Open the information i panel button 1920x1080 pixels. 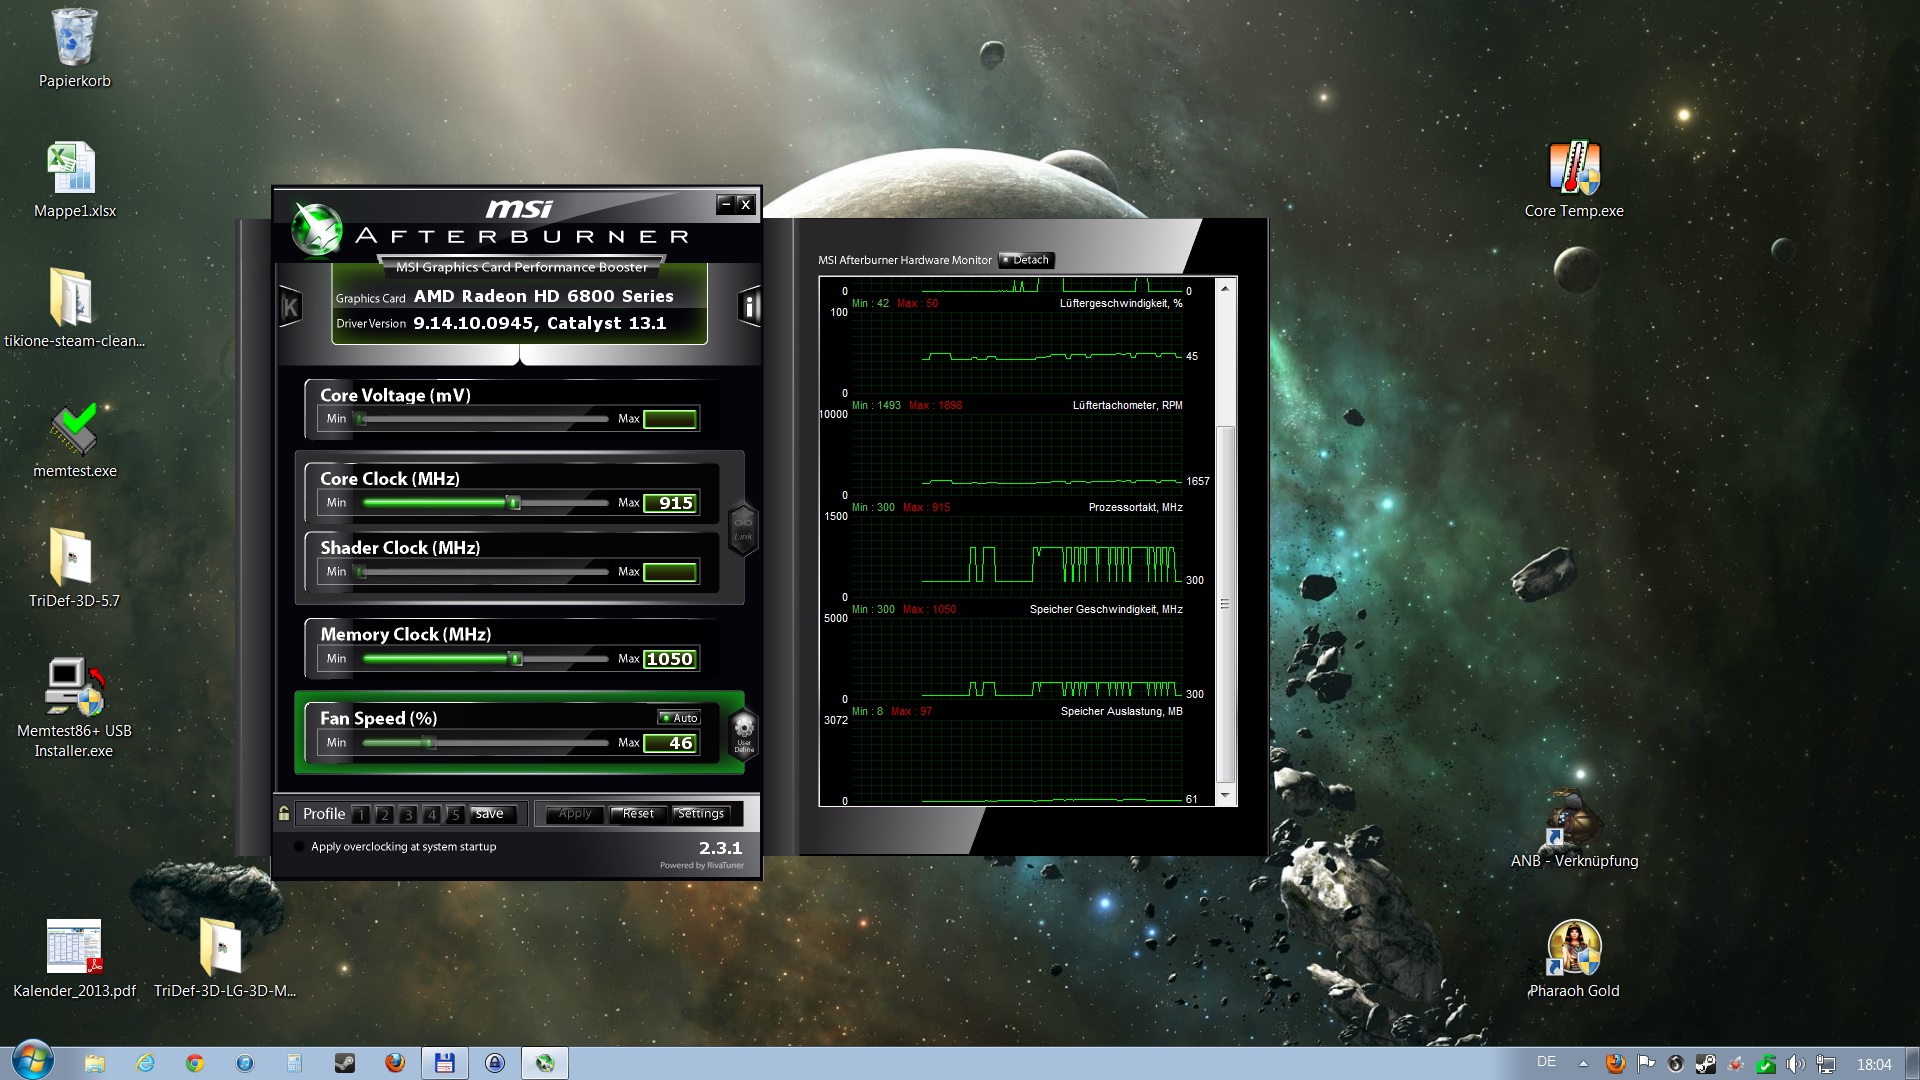pos(749,307)
